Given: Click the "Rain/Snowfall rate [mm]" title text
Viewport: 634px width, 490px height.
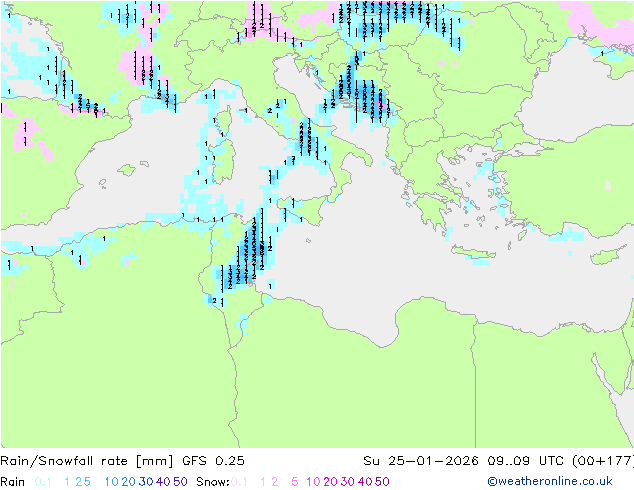Looking at the screenshot, I should pos(87,461).
